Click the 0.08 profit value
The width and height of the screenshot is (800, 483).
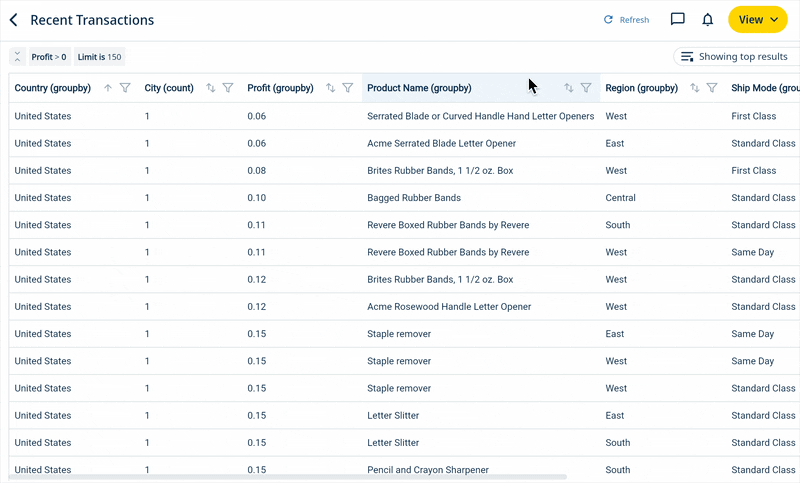(x=257, y=170)
